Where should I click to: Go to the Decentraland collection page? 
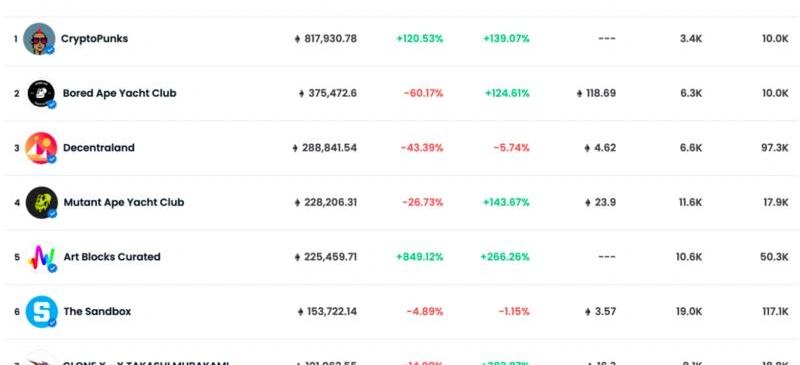(99, 148)
